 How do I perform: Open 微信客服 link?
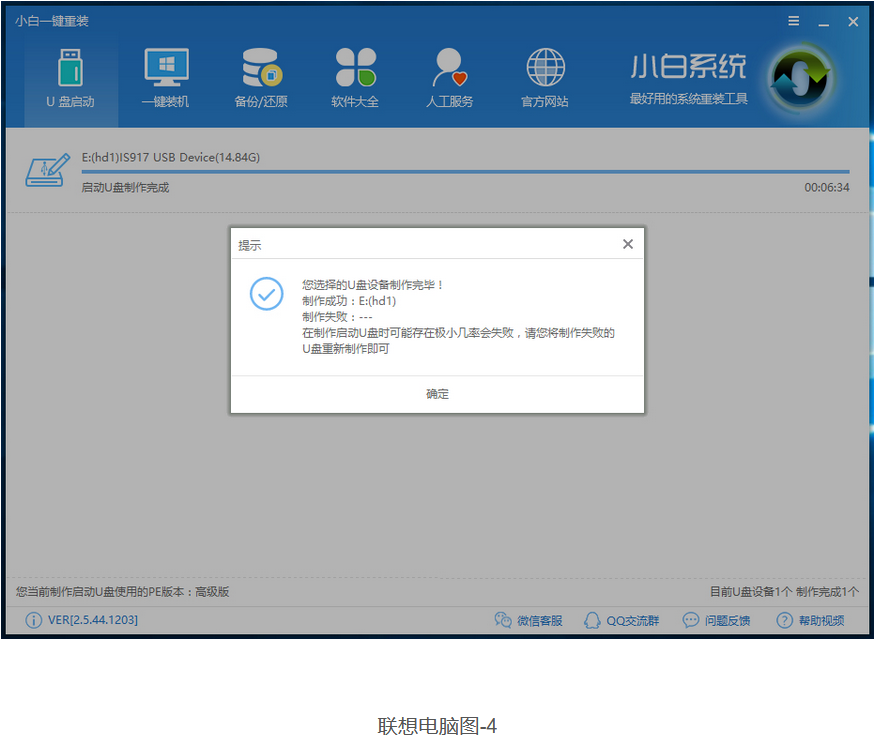click(529, 620)
